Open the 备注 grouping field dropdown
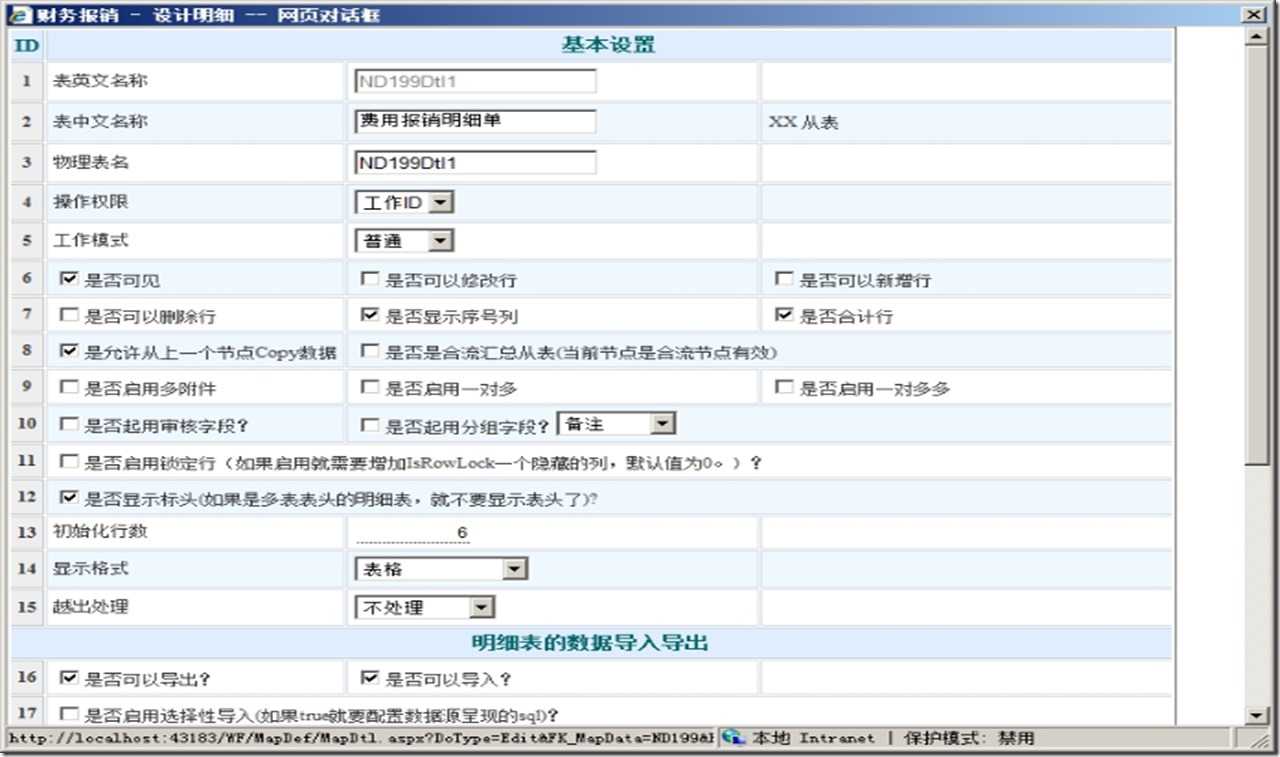This screenshot has height=757, width=1280. (x=616, y=424)
